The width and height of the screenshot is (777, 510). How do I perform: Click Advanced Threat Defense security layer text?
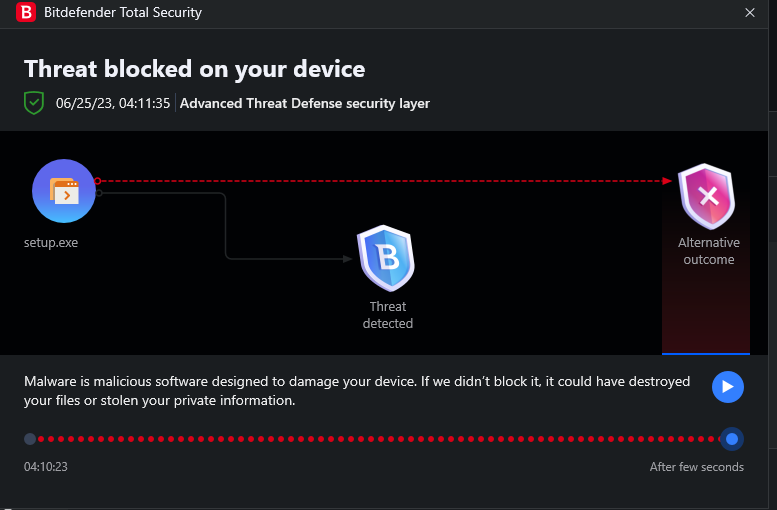pos(305,103)
